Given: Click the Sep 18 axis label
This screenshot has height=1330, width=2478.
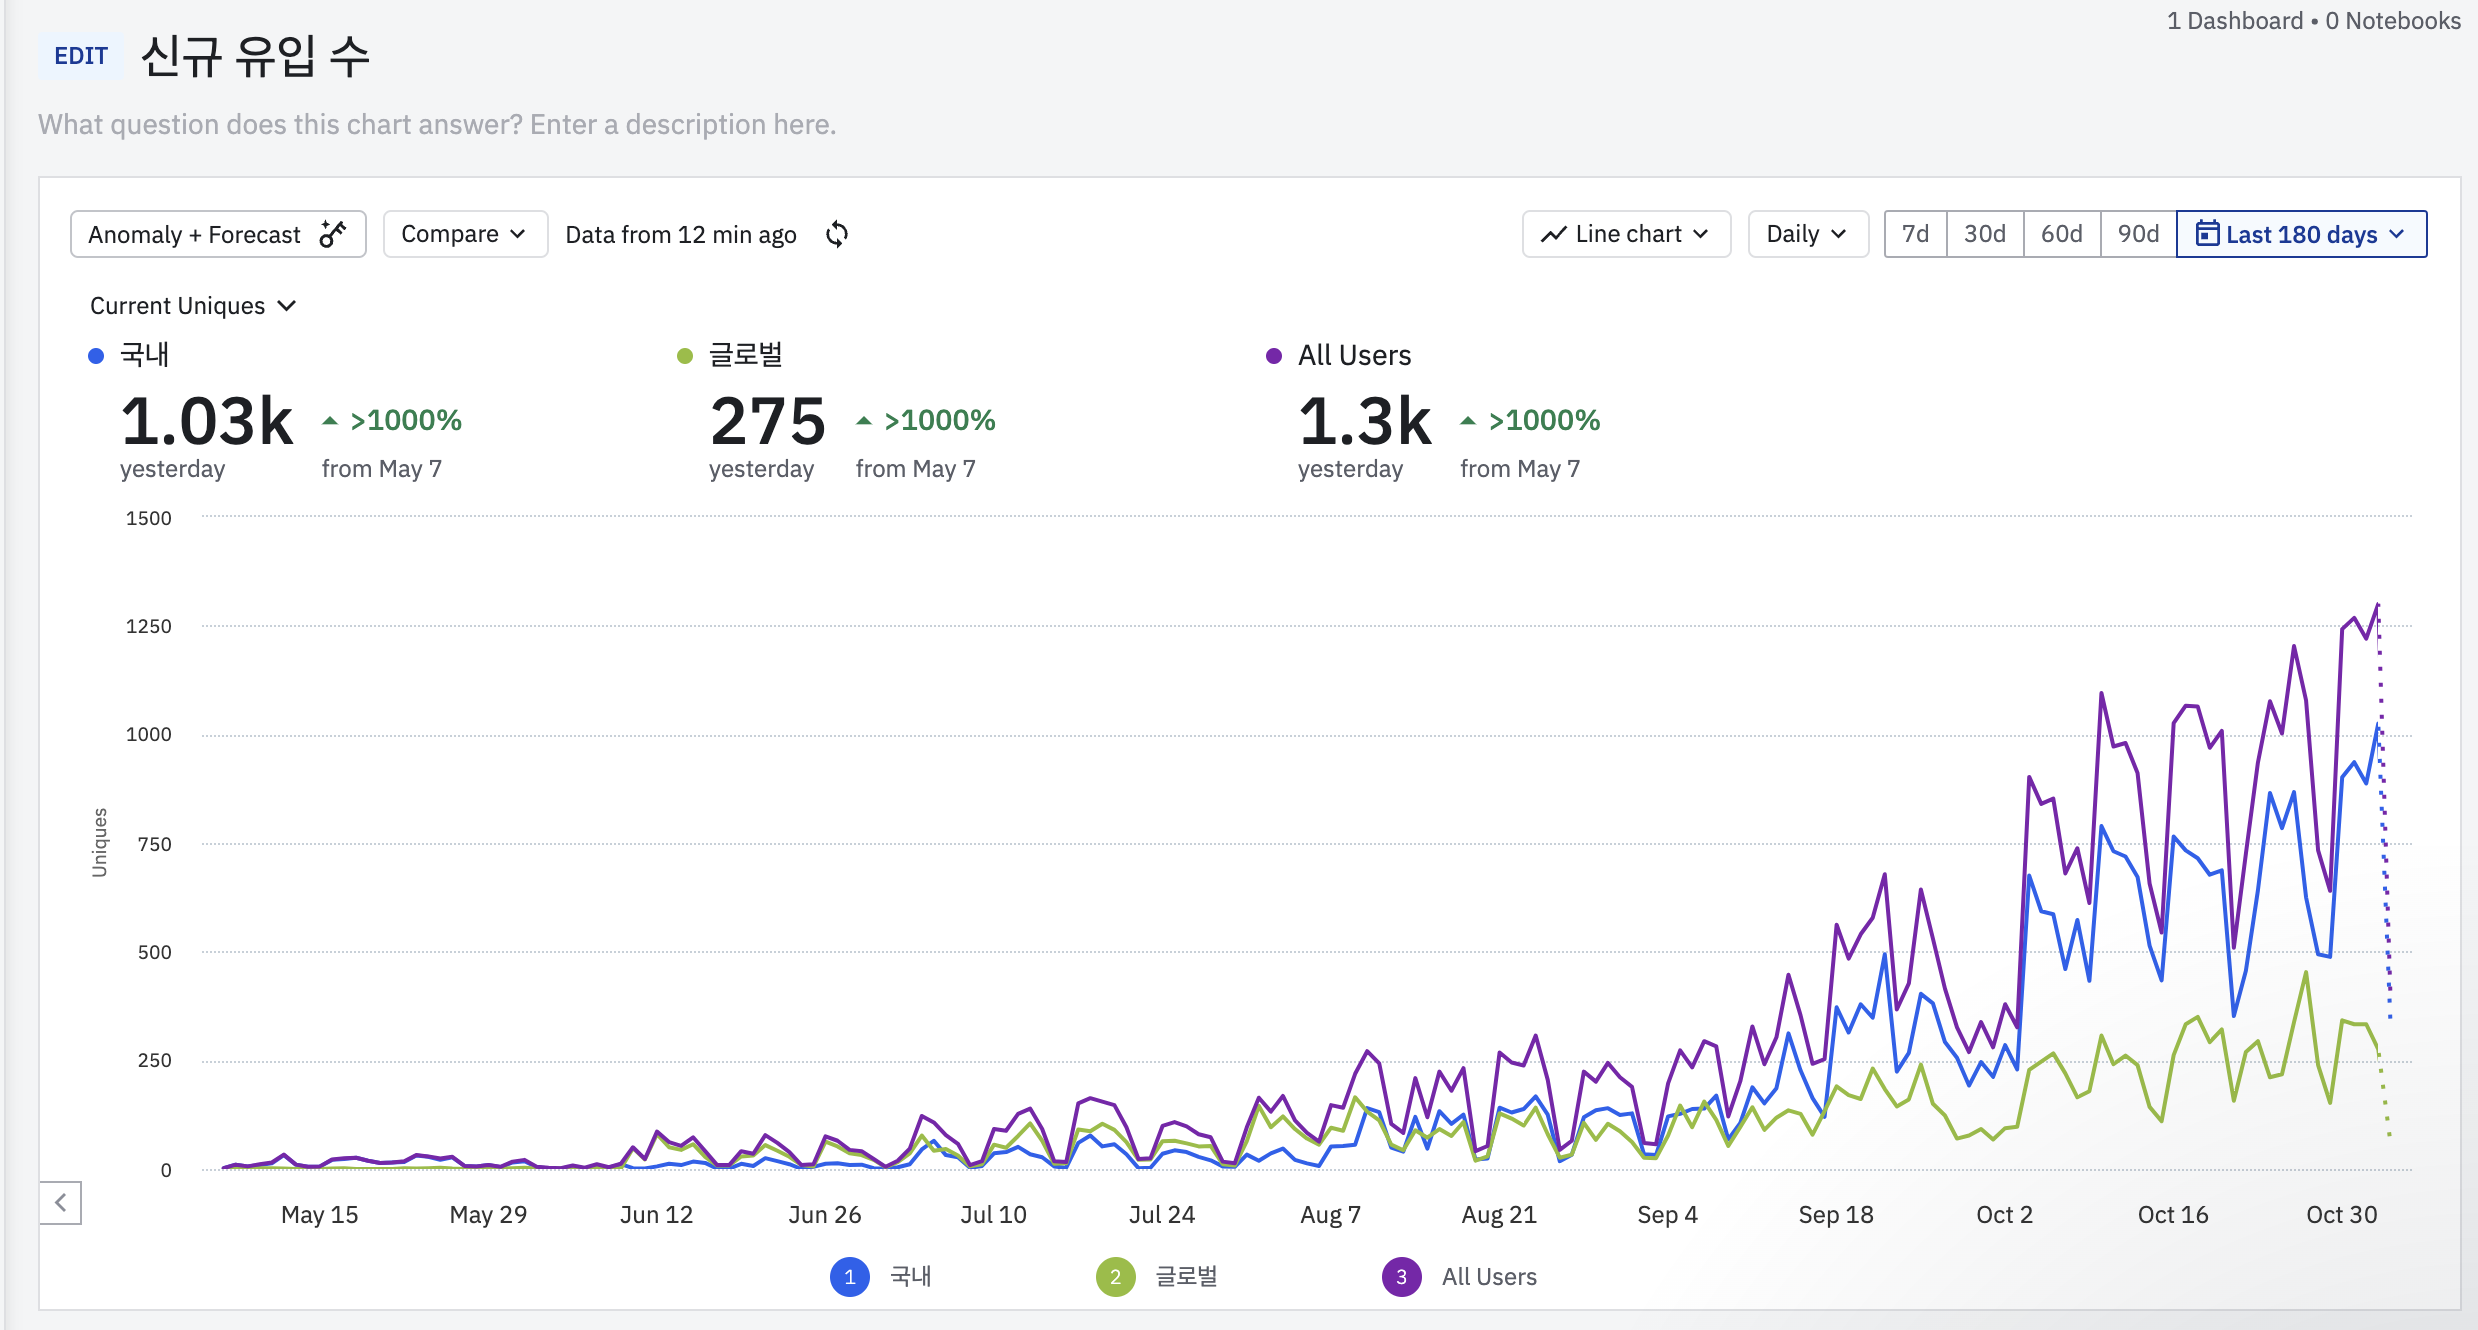Looking at the screenshot, I should (1836, 1215).
